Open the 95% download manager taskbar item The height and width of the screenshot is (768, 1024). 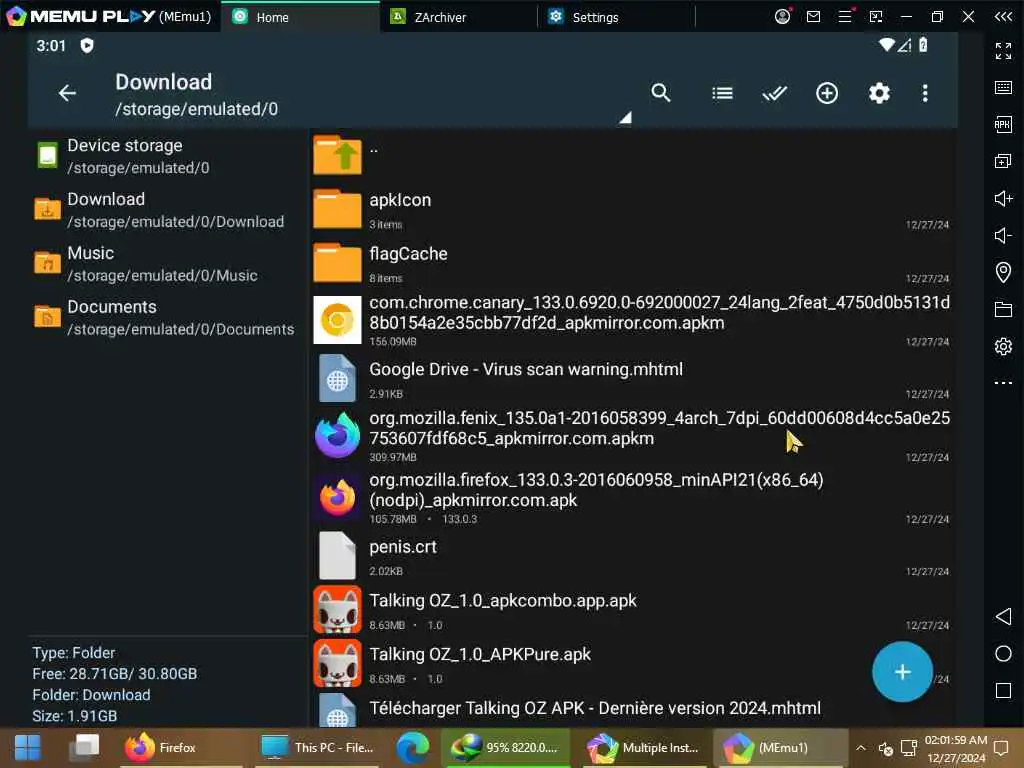[506, 748]
